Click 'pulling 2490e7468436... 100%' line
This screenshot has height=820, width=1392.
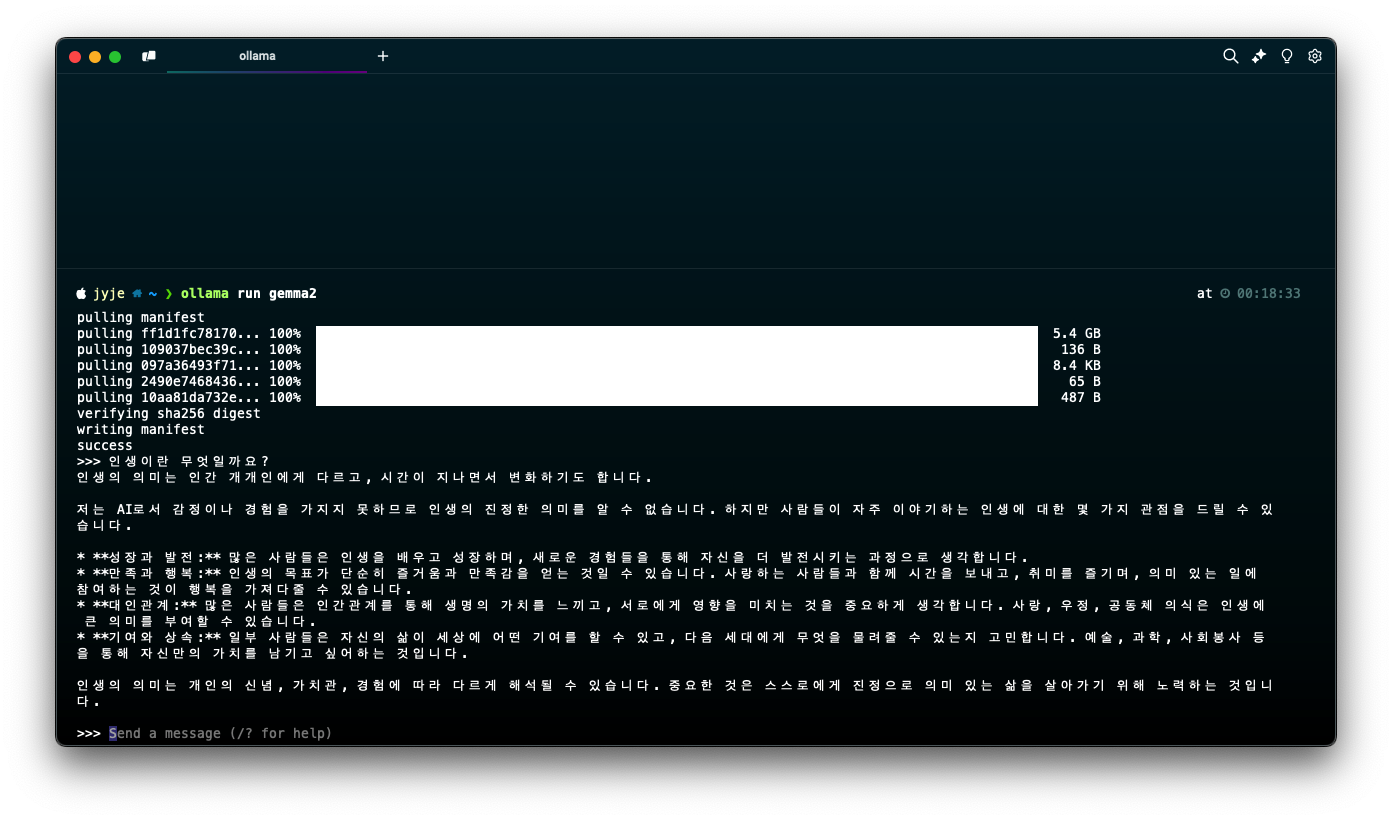tap(188, 381)
